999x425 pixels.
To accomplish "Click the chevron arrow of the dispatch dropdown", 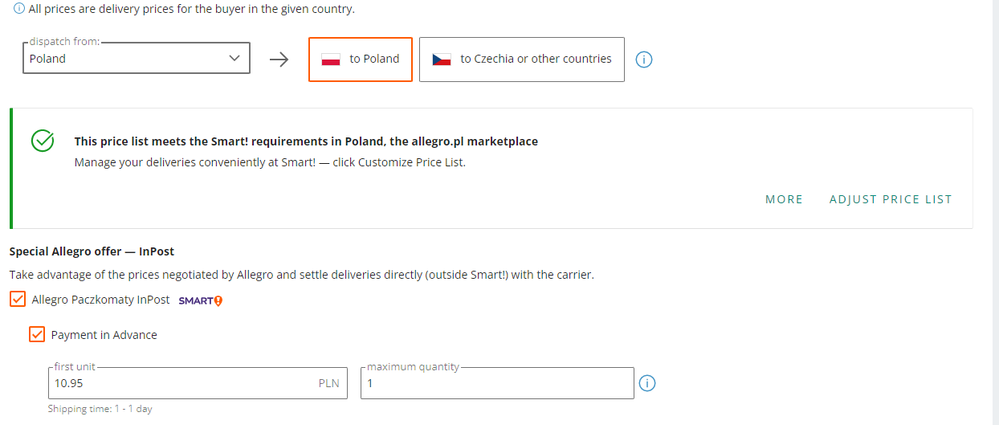I will (235, 59).
